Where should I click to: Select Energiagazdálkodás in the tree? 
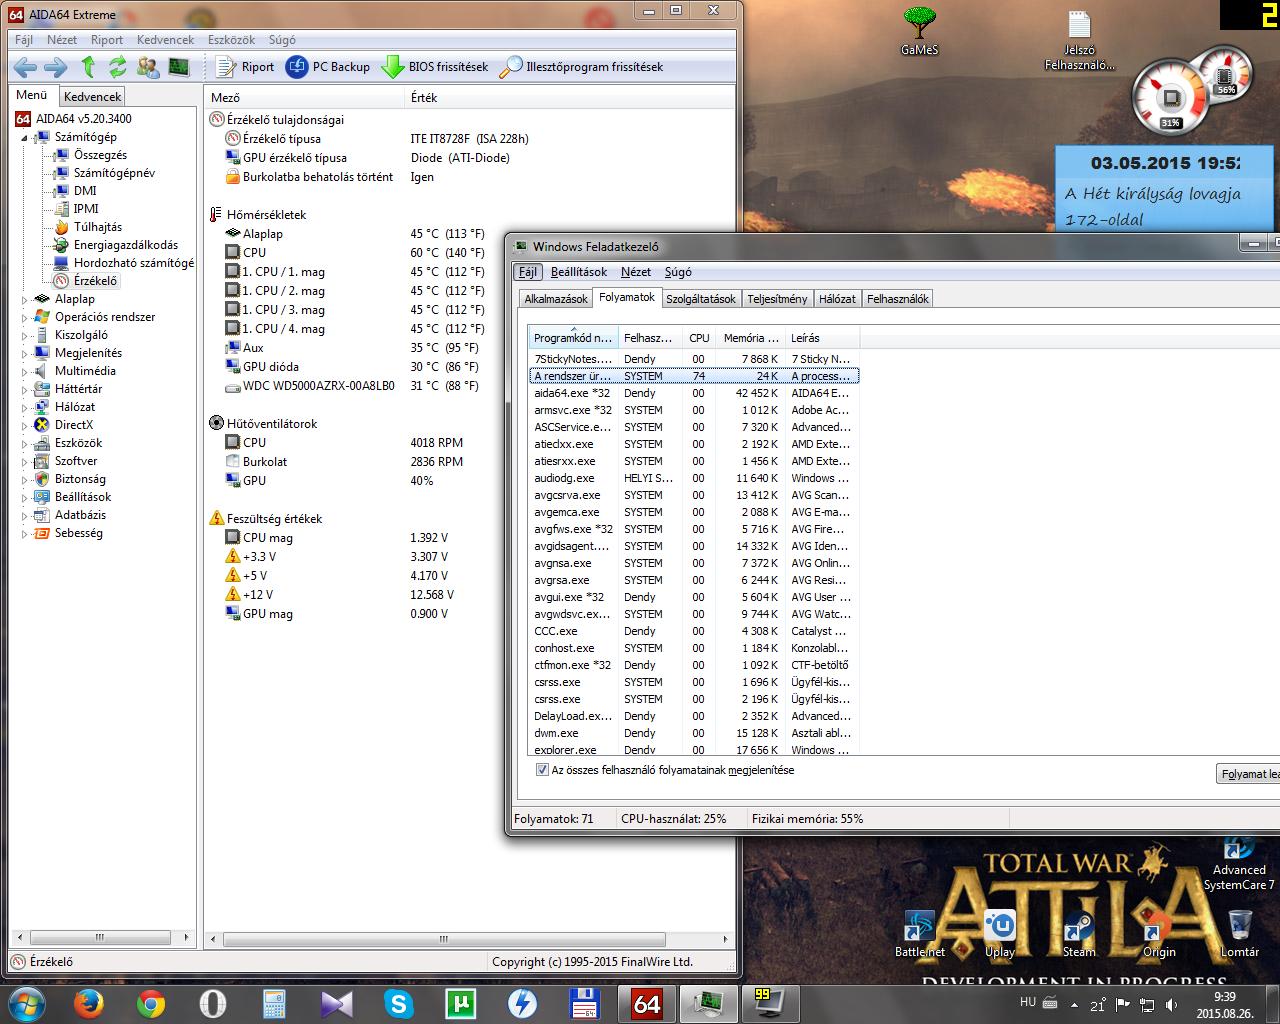125,245
